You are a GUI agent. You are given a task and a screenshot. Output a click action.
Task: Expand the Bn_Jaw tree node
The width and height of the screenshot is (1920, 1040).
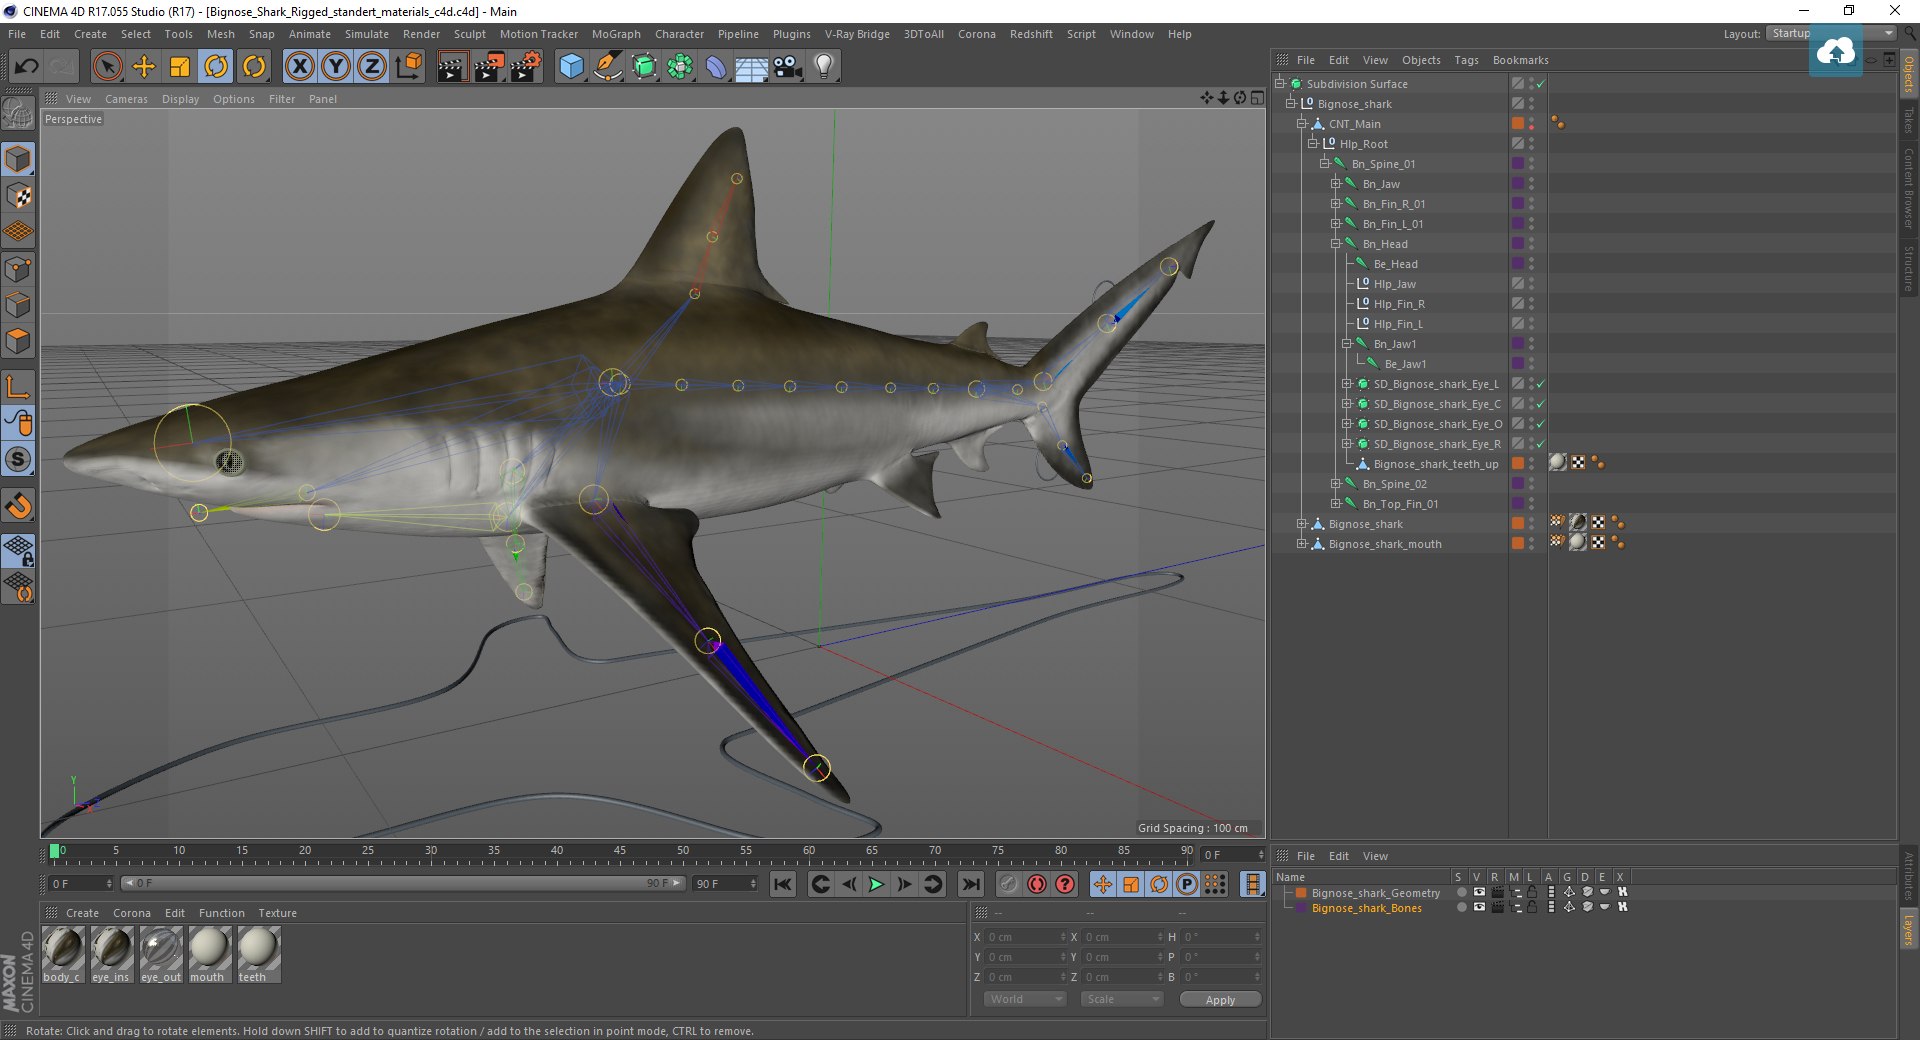click(x=1336, y=184)
